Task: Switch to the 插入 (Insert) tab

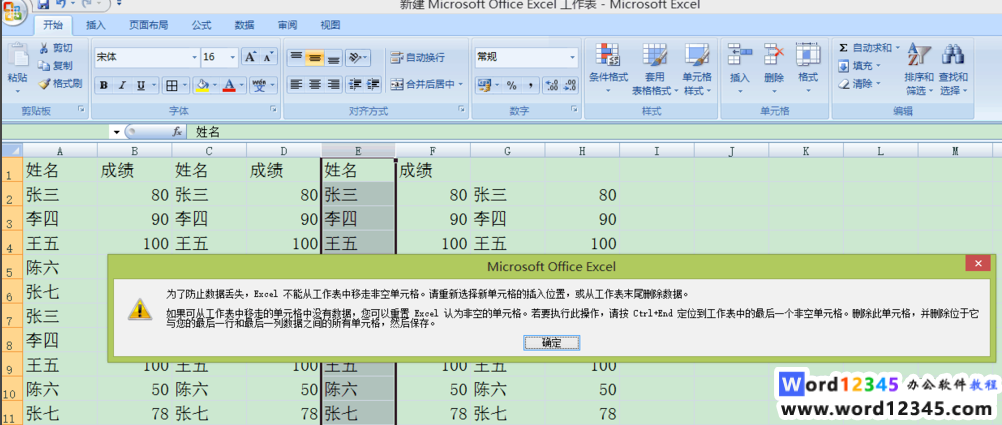Action: [x=96, y=25]
